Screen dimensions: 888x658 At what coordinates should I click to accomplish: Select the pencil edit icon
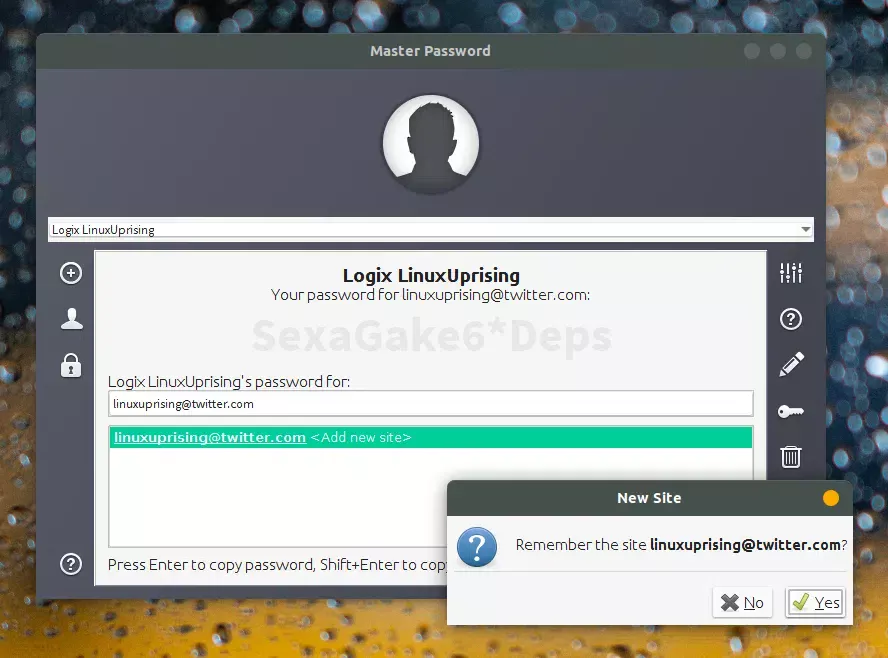[x=790, y=364]
